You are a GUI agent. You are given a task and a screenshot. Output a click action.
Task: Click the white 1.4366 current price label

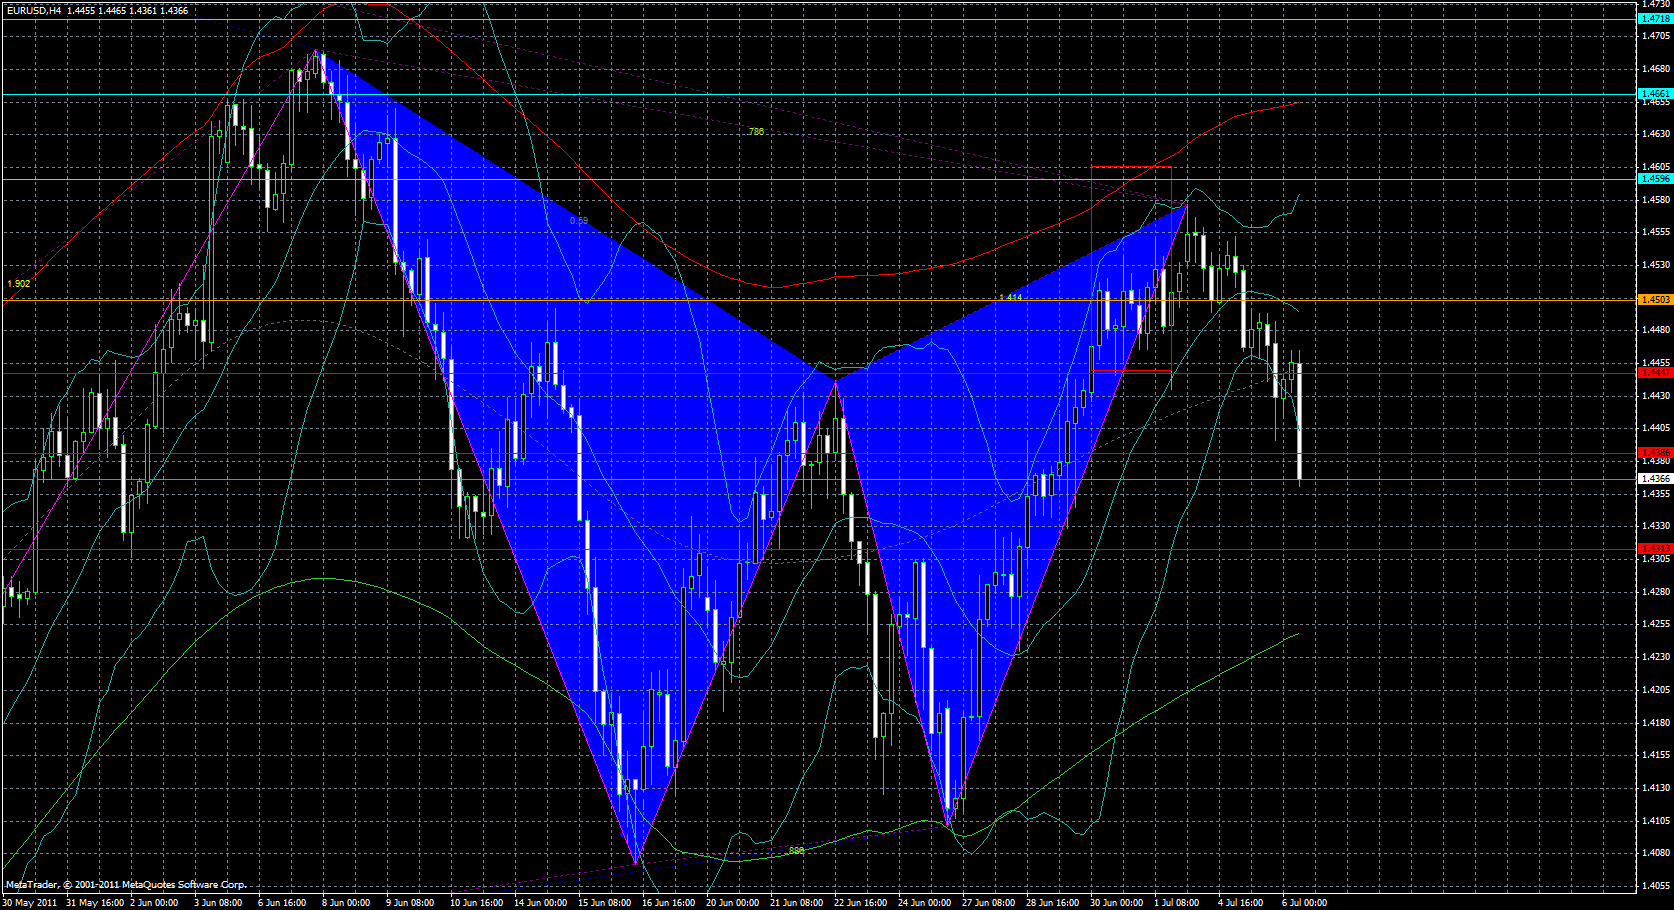[x=1655, y=478]
